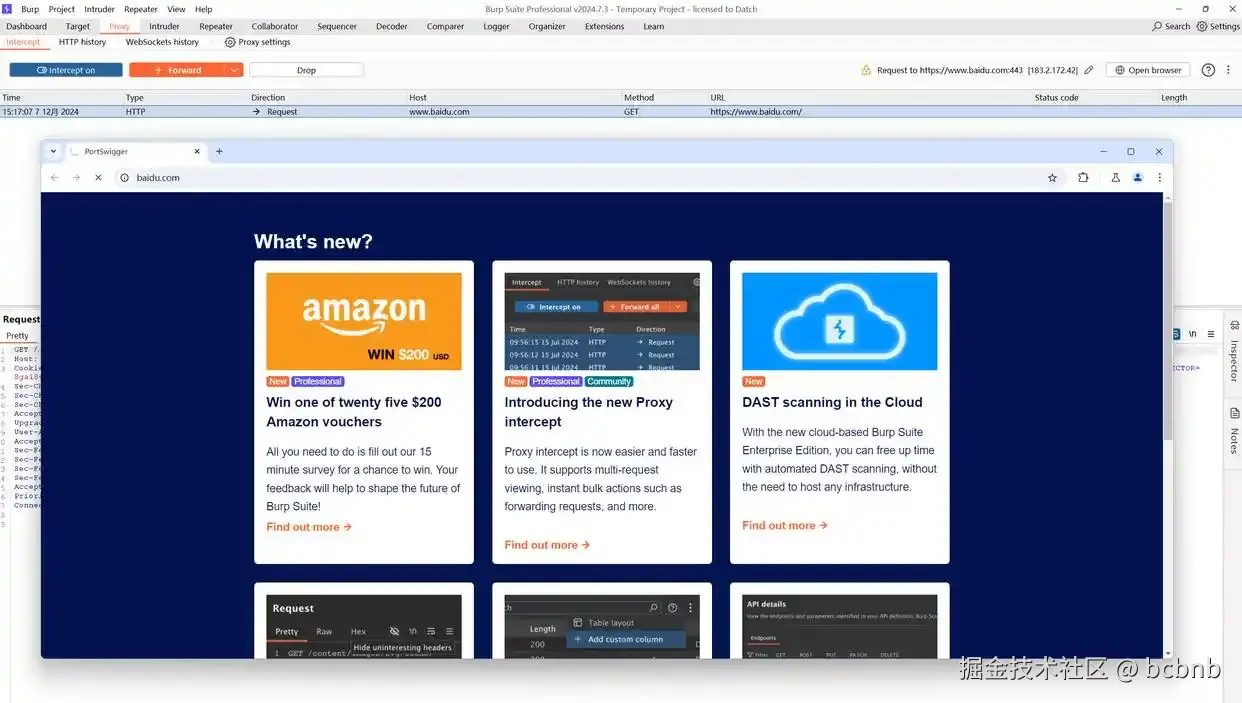Switch to the Collaborator tab
The height and width of the screenshot is (703, 1242).
275,26
